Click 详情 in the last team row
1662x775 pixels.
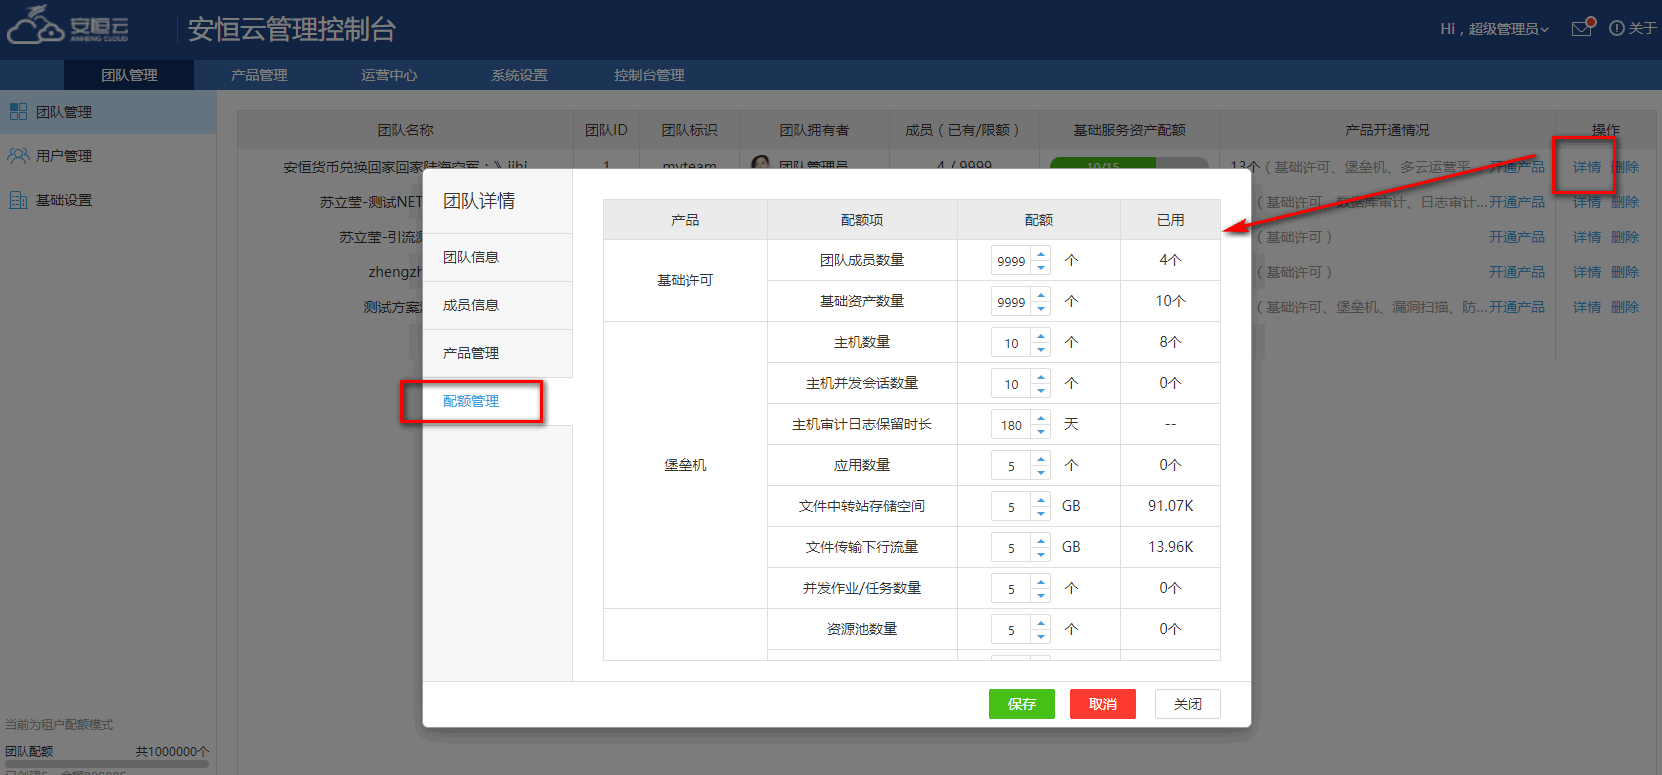coord(1587,307)
